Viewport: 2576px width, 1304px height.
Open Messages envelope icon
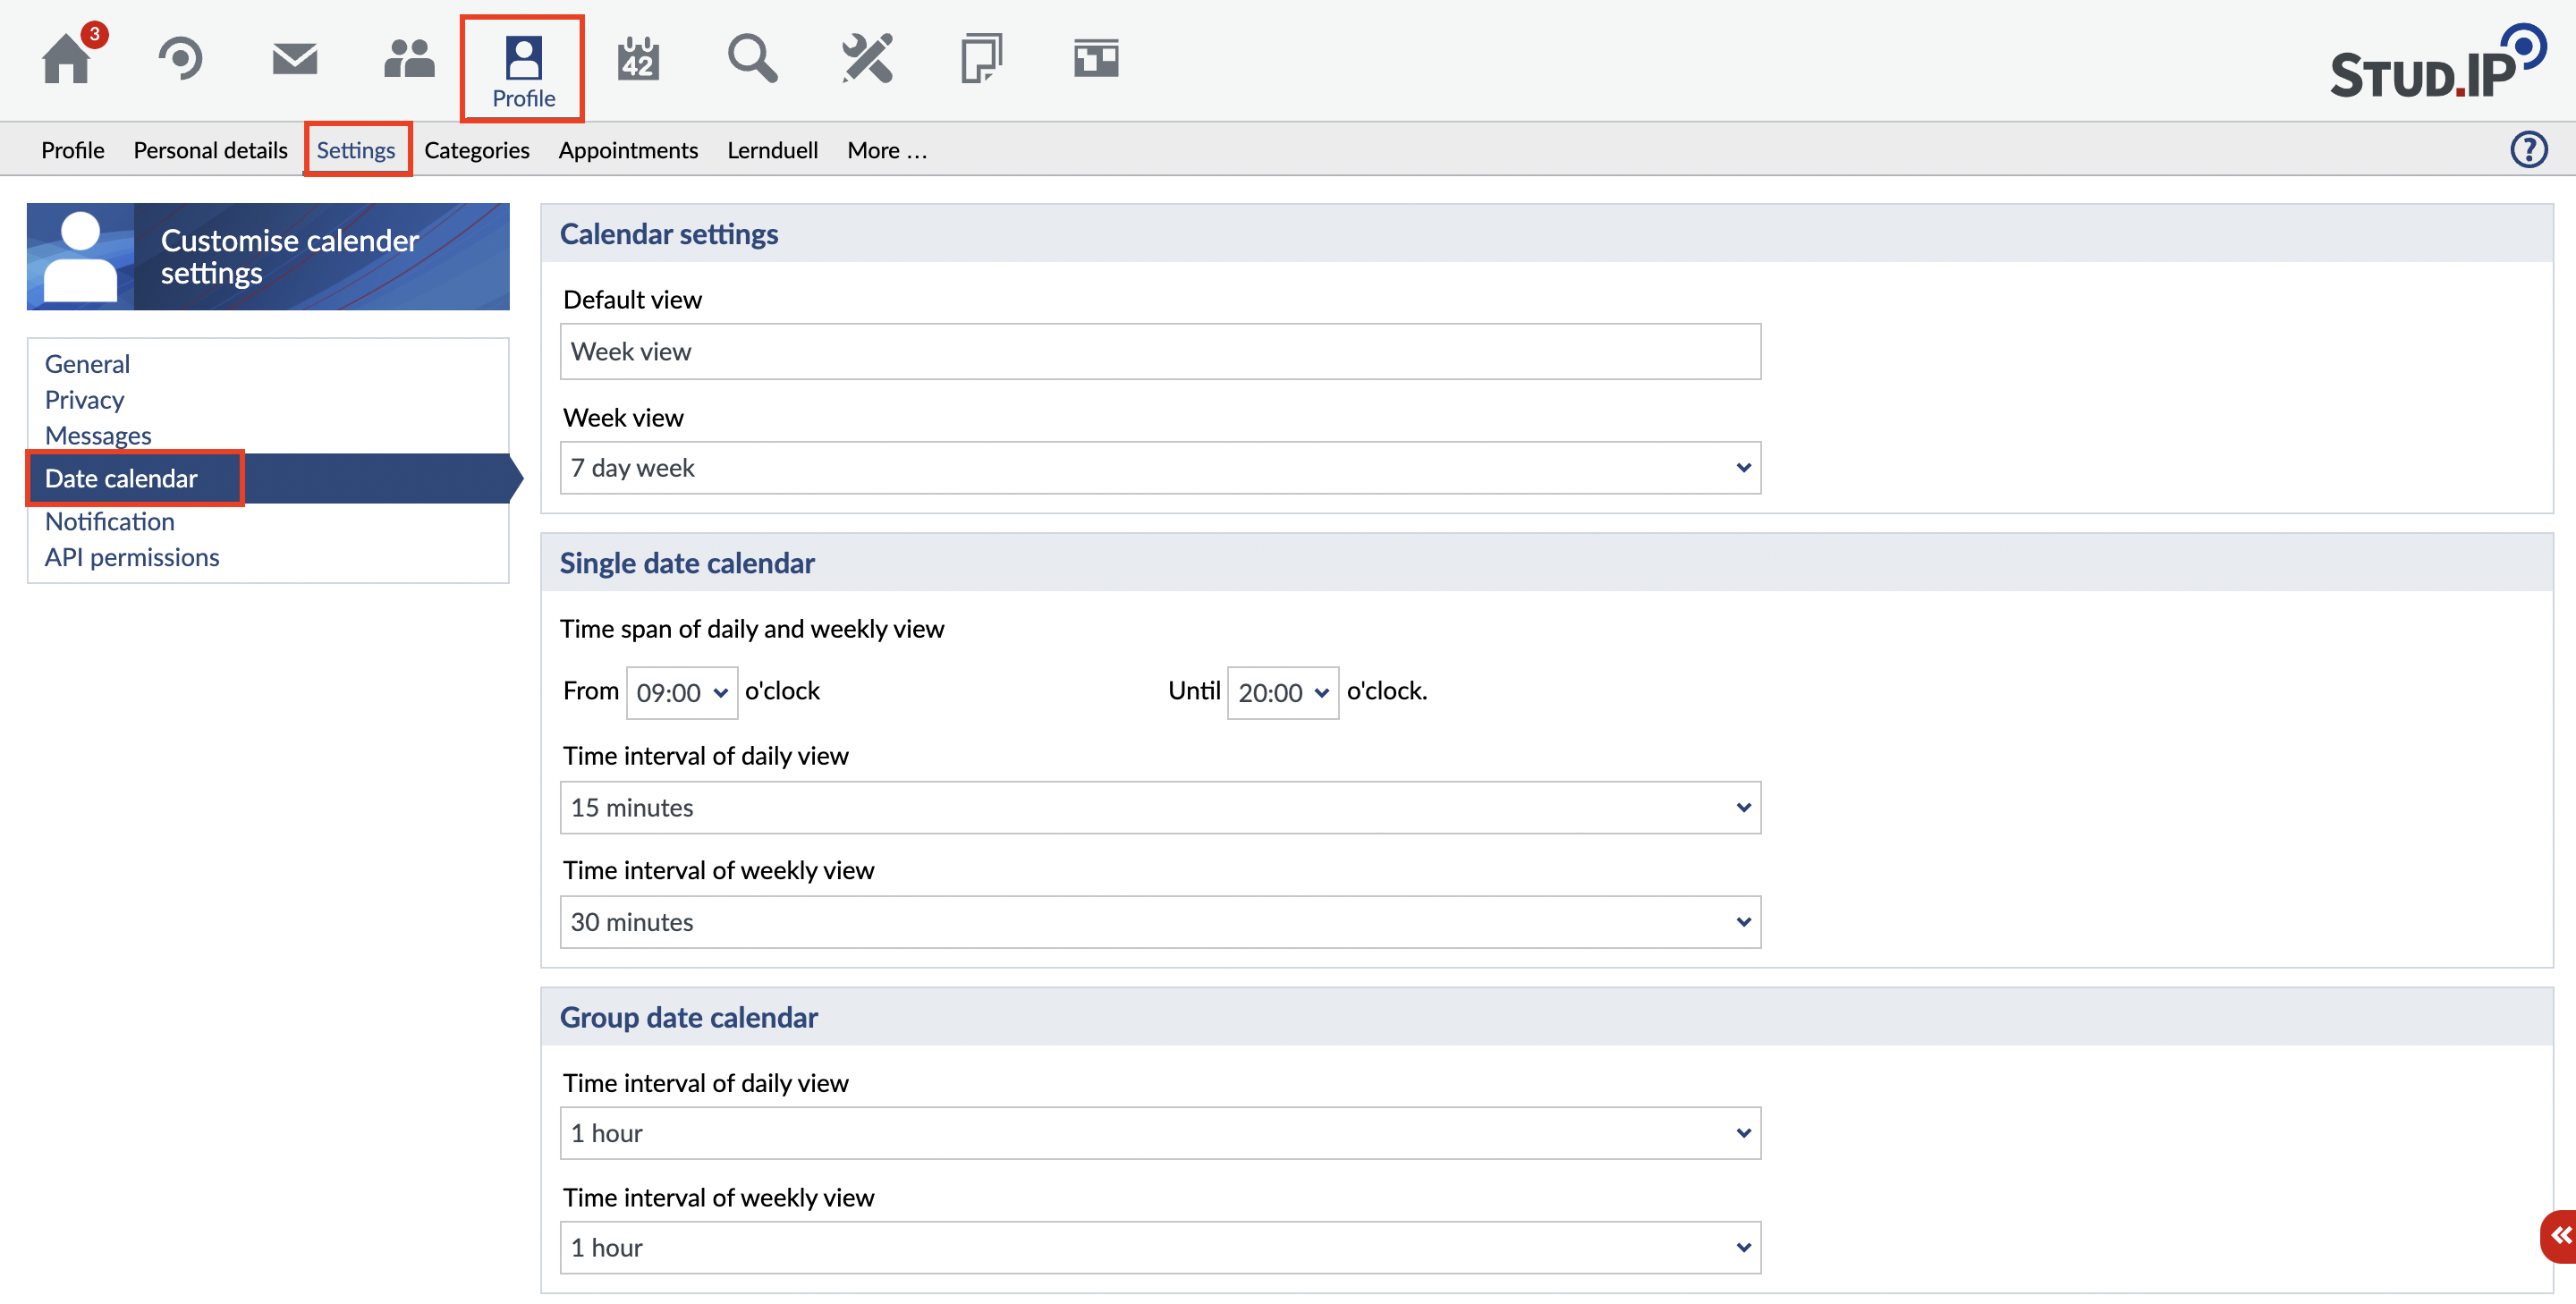[295, 60]
